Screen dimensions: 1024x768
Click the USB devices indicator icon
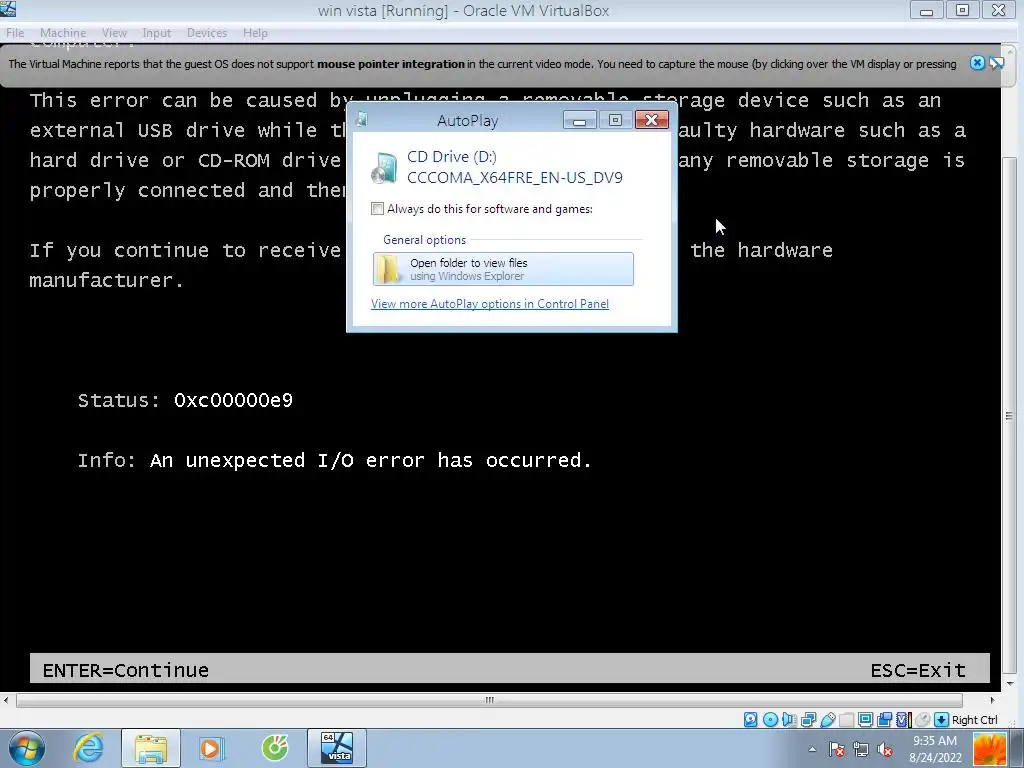click(828, 720)
